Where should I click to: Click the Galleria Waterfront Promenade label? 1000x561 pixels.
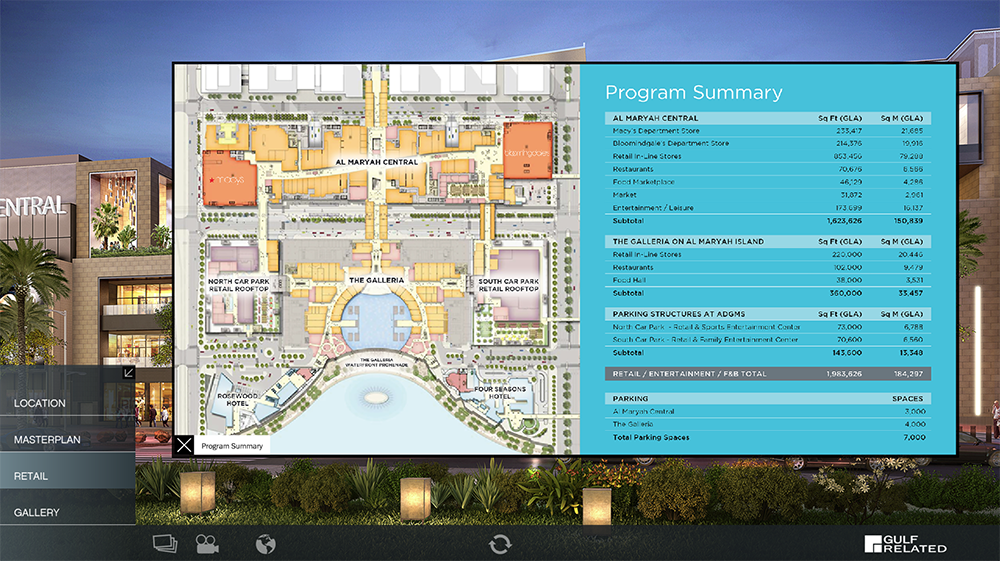(x=376, y=363)
